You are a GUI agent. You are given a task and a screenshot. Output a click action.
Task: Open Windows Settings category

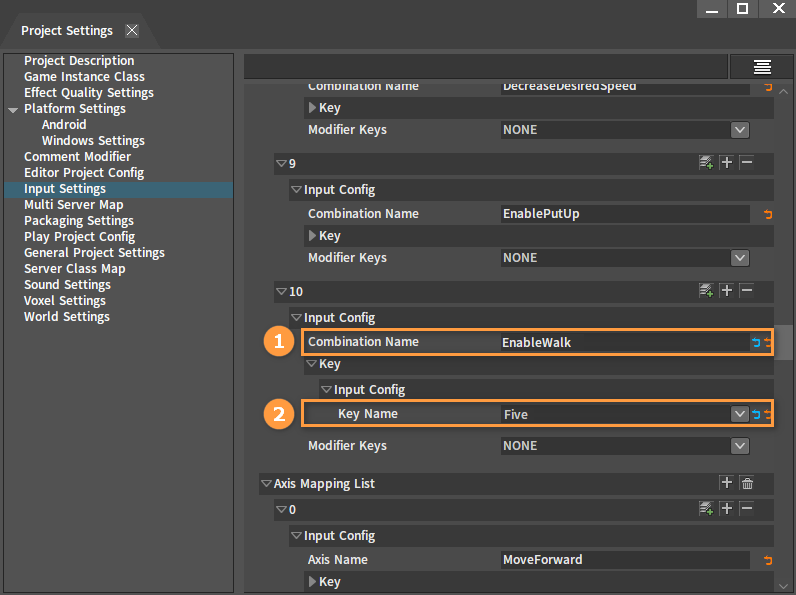click(x=93, y=141)
